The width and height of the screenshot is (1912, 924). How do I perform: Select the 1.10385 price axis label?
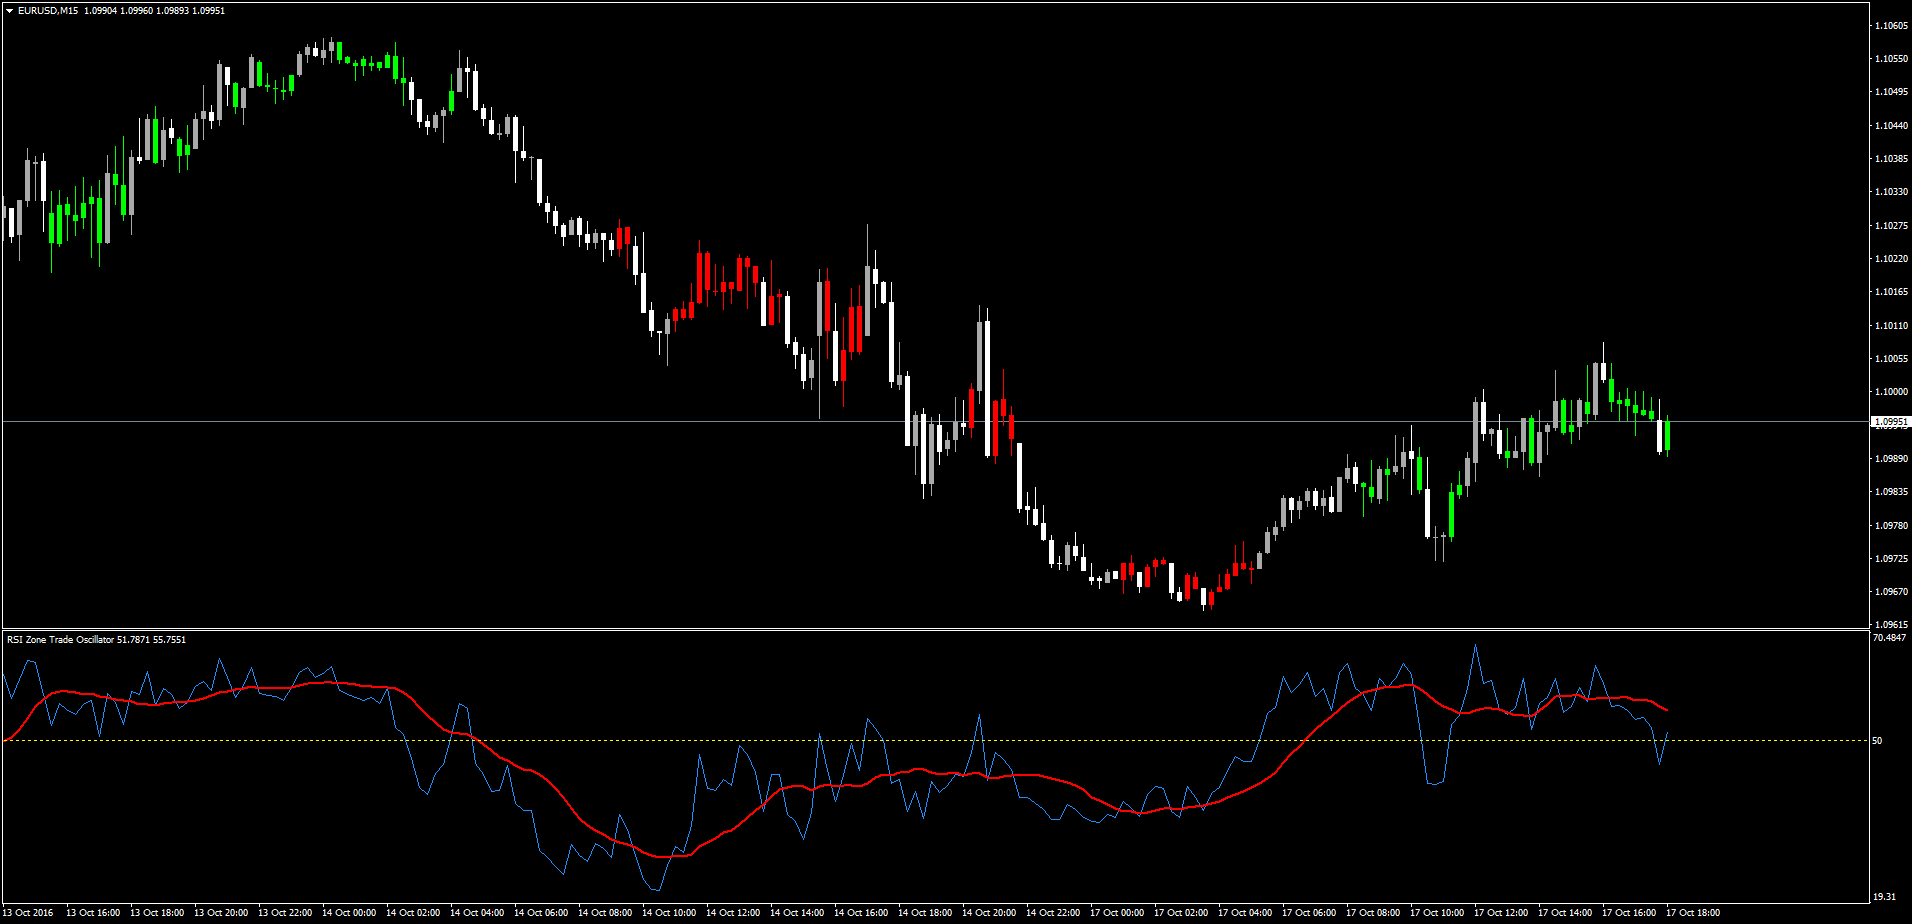[1892, 158]
